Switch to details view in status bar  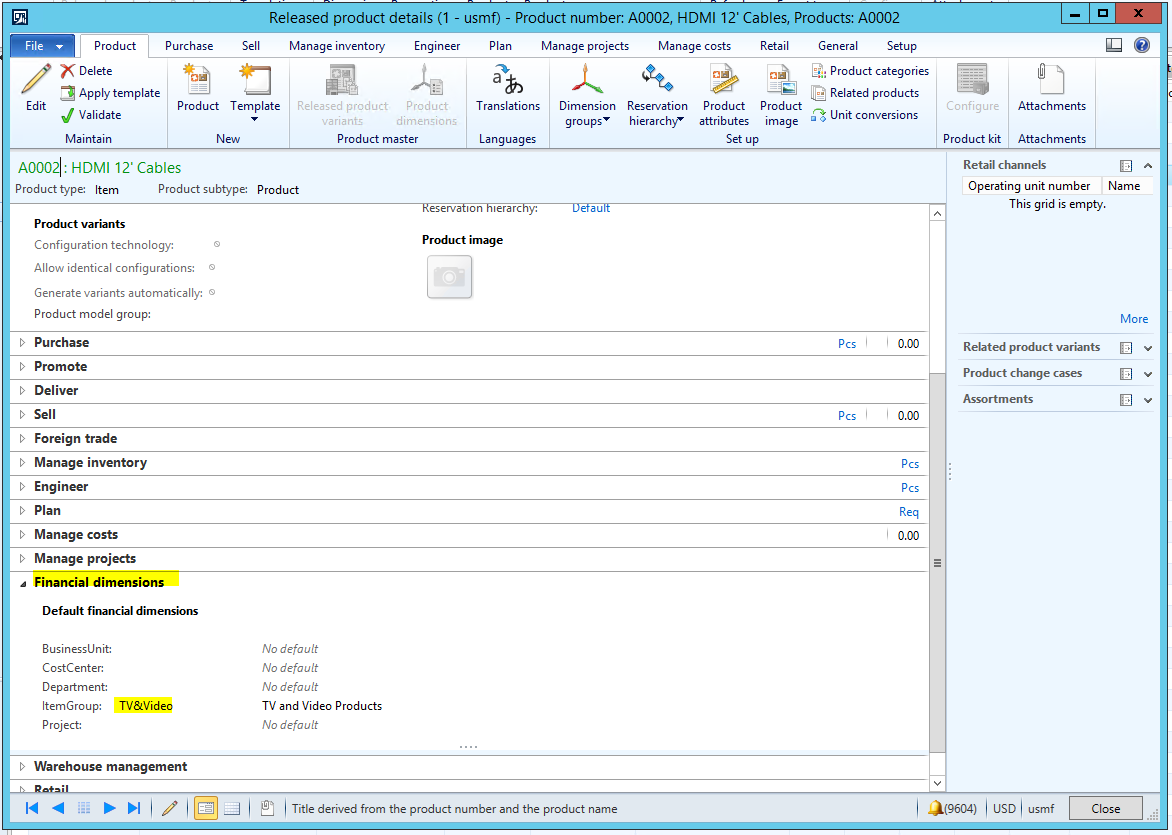coord(205,808)
